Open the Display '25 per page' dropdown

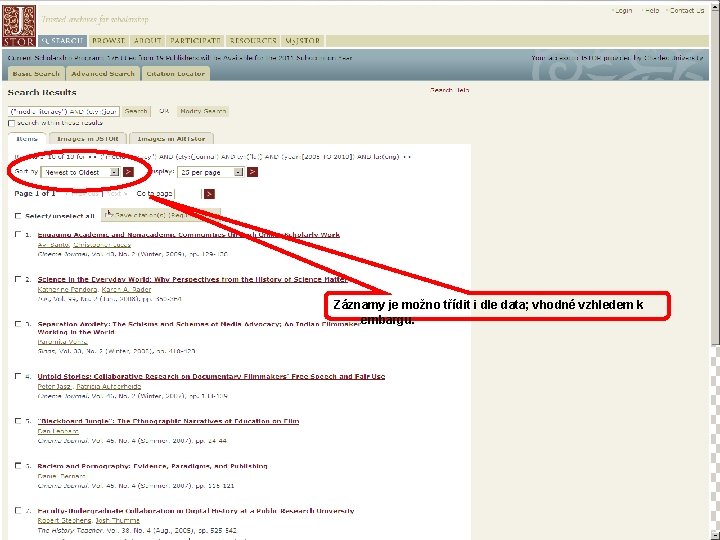210,172
